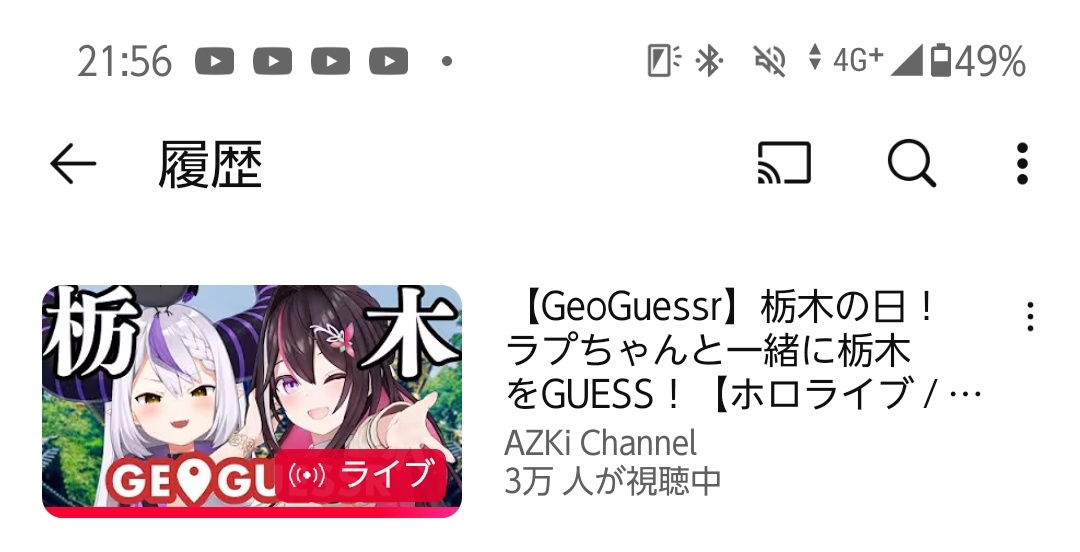Tap the muted sound status icon
This screenshot has height=552, width=1080.
[770, 61]
